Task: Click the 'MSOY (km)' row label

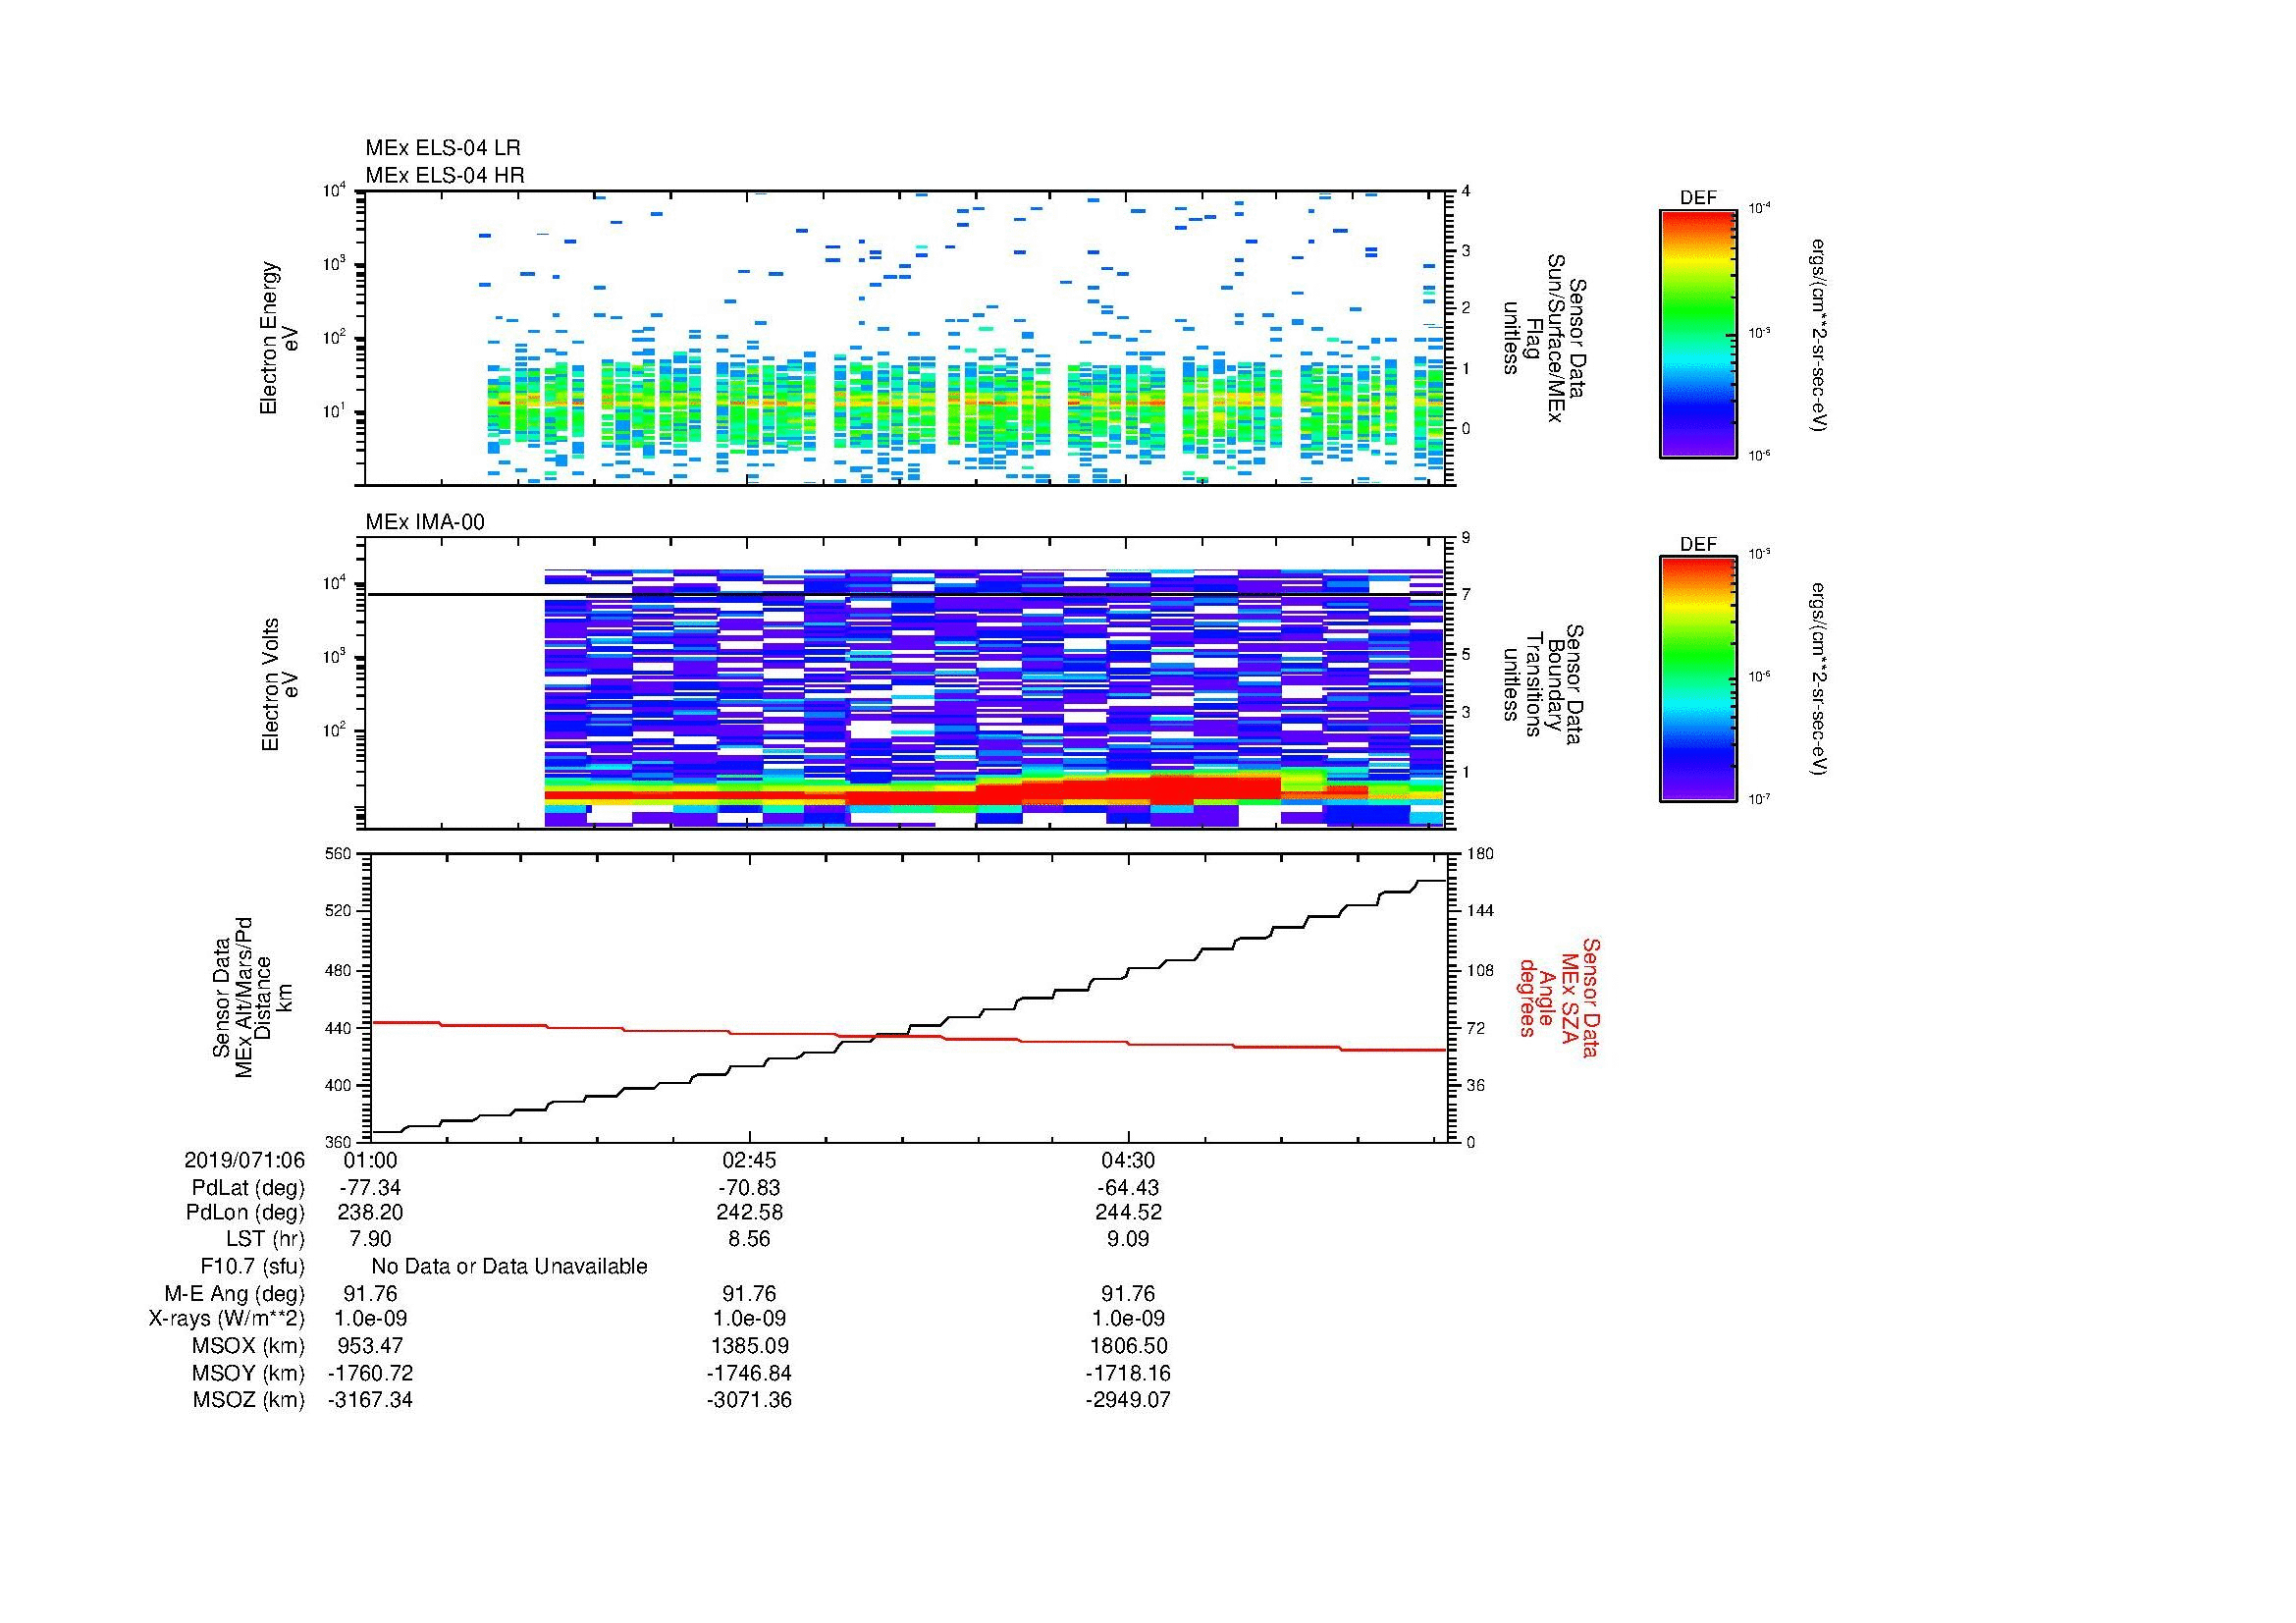Action: pyautogui.click(x=249, y=1373)
